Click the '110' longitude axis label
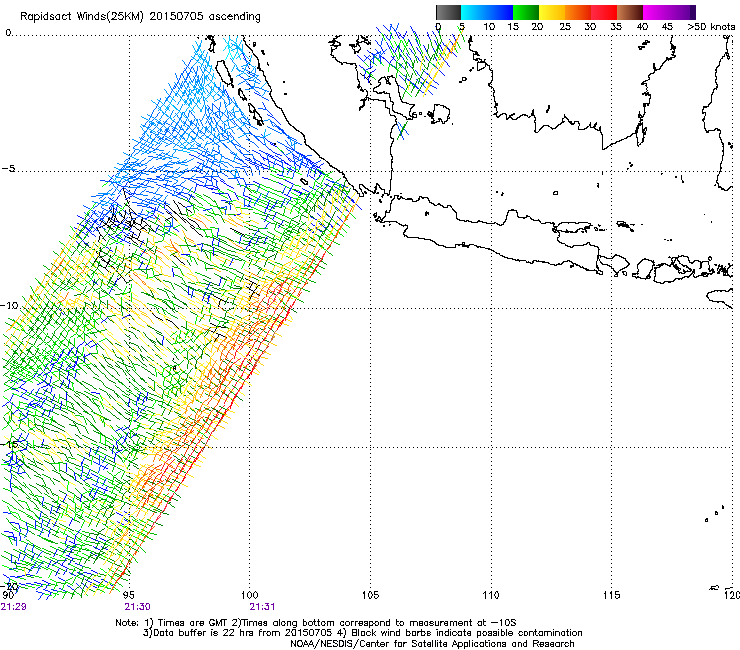740x650 pixels. click(x=491, y=595)
